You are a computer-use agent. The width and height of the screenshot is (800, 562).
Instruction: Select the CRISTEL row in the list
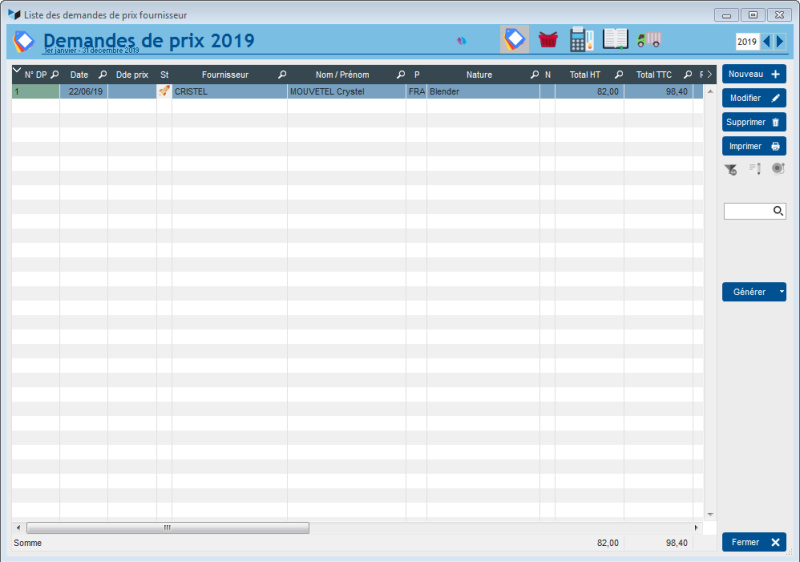click(228, 91)
